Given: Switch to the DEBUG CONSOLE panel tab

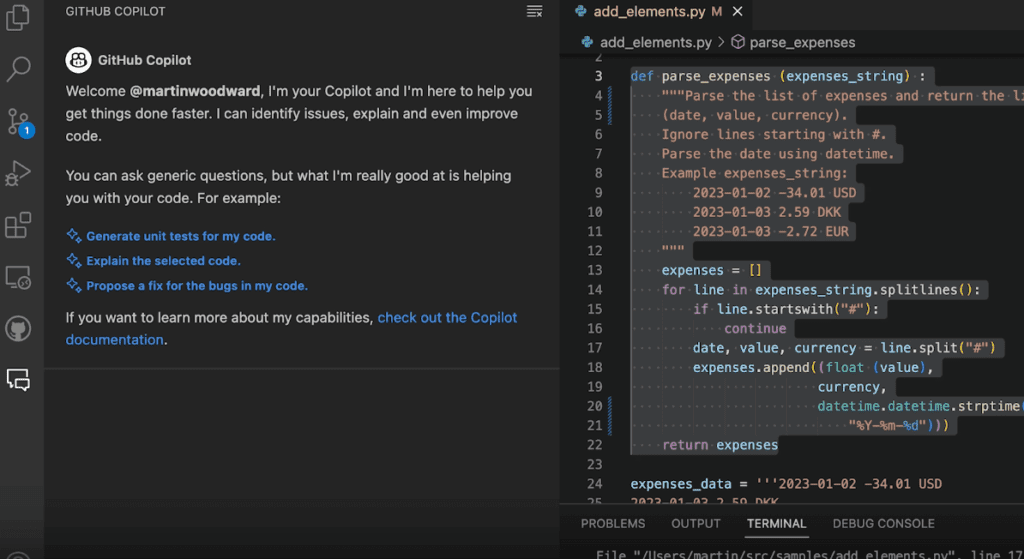Looking at the screenshot, I should 884,524.
